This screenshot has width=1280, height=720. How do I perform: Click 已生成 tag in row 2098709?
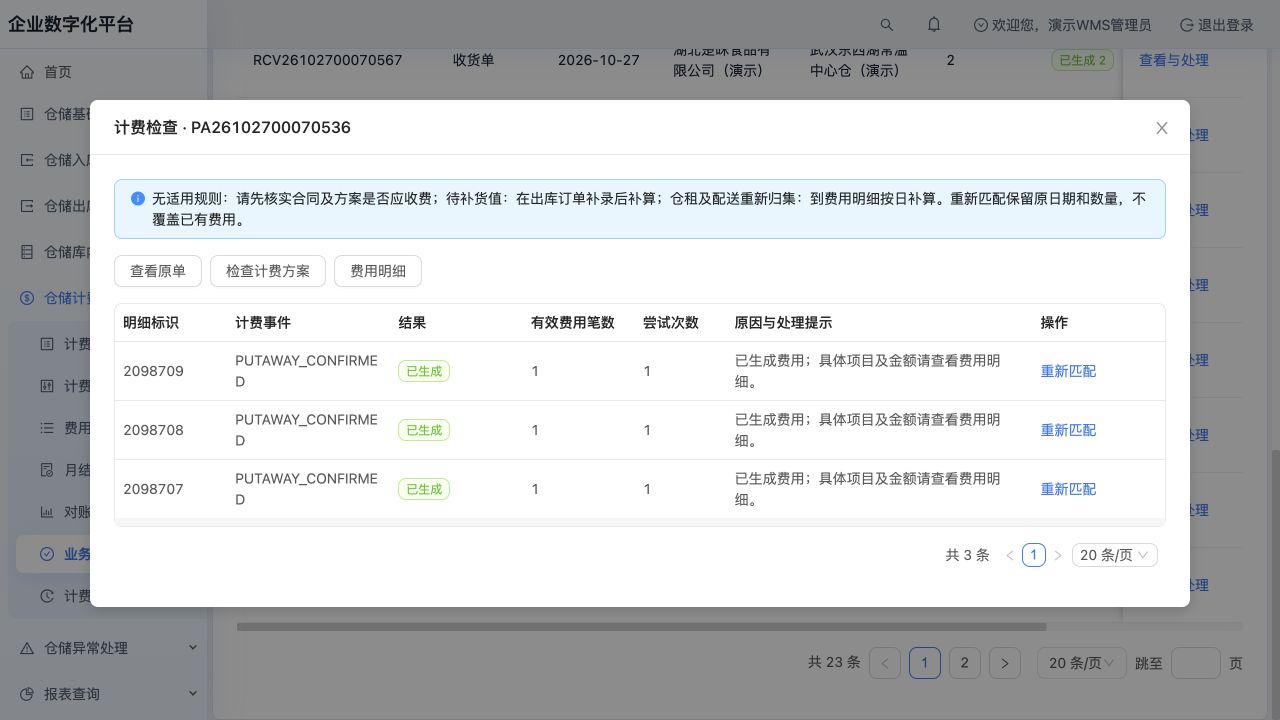pos(424,371)
